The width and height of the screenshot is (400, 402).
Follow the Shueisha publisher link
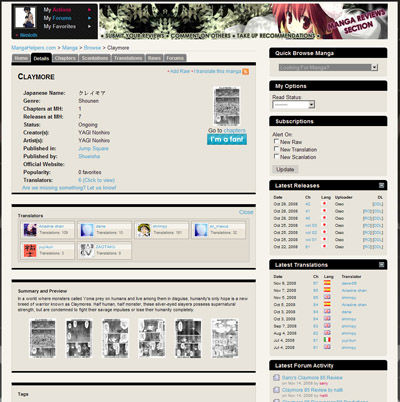(89, 156)
